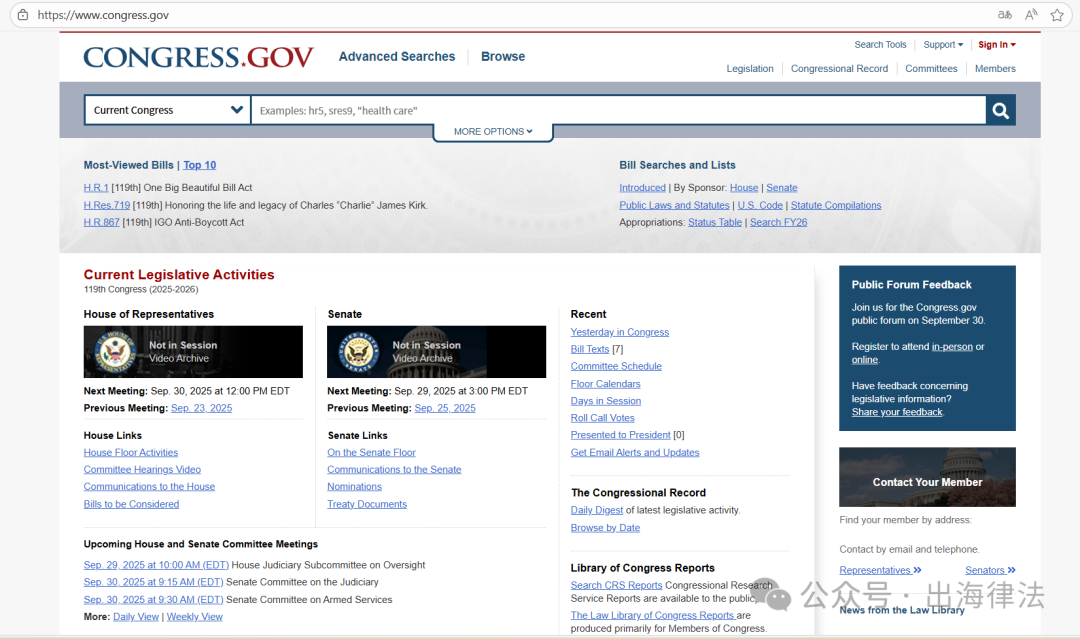The height and width of the screenshot is (639, 1080).
Task: Click the translate icon in address bar
Action: point(1005,14)
